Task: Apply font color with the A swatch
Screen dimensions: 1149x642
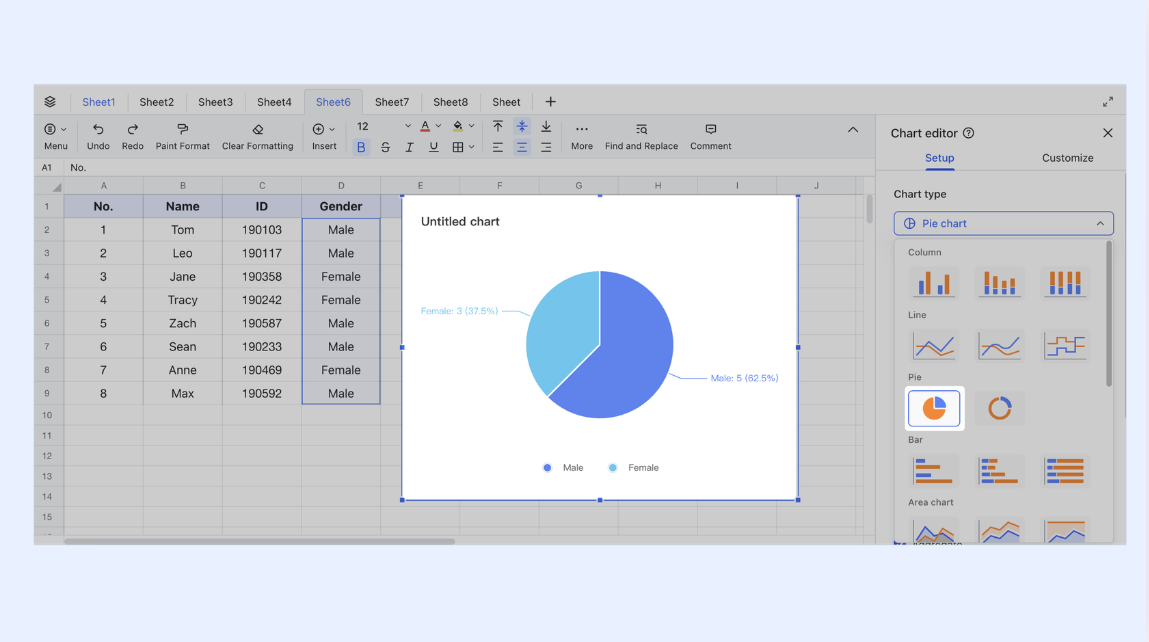Action: click(425, 127)
